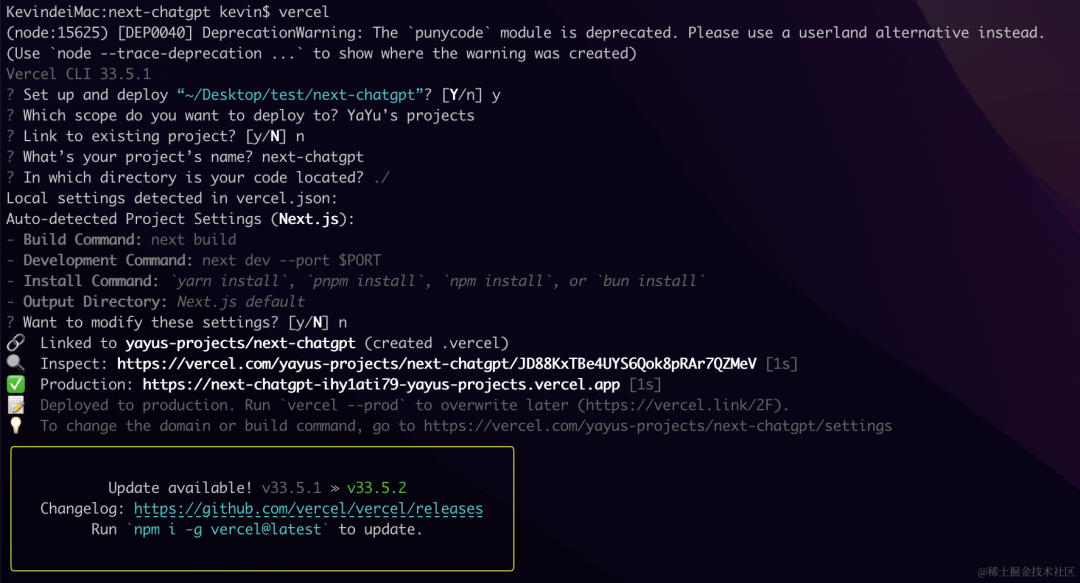The width and height of the screenshot is (1080, 583).
Task: Open the Inspect vercel.com deployment URL
Action: pyautogui.click(x=436, y=364)
